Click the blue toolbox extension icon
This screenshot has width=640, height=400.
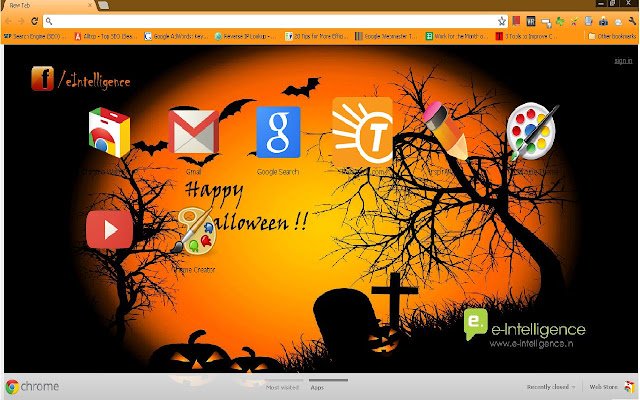pos(603,21)
